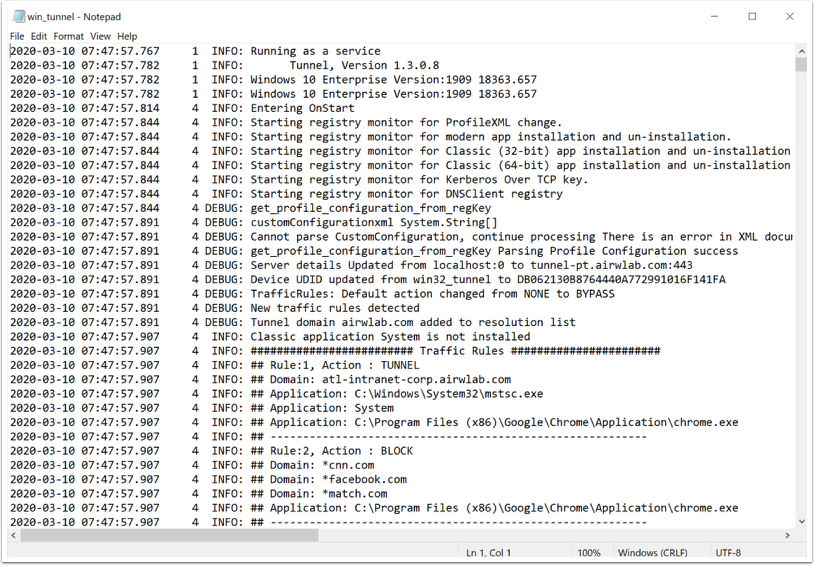Click the UTF-8 encoding status field
Image resolution: width=814 pixels, height=565 pixels.
729,553
